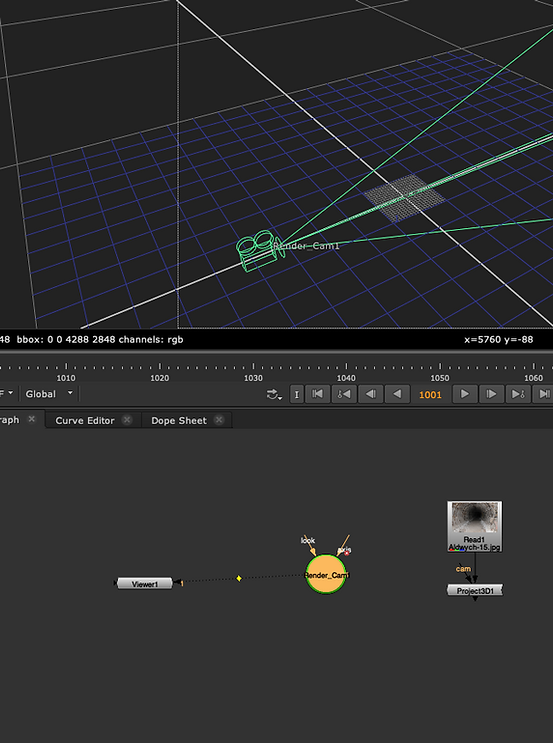Click the projected card grid in the viewport
This screenshot has height=743, width=553.
404,198
